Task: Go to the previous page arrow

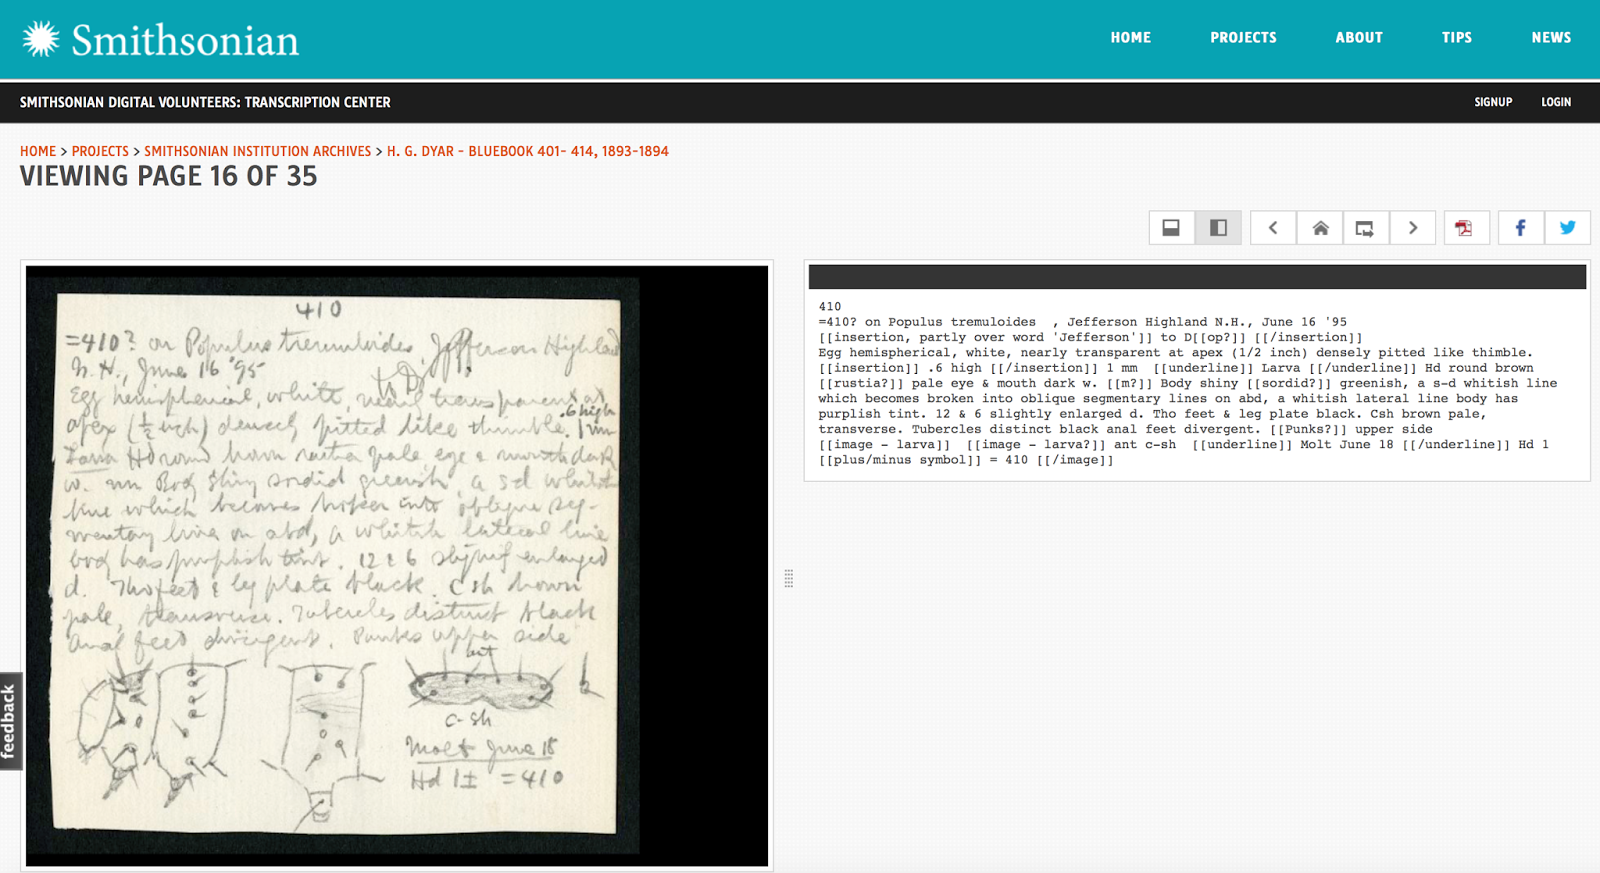Action: tap(1273, 228)
